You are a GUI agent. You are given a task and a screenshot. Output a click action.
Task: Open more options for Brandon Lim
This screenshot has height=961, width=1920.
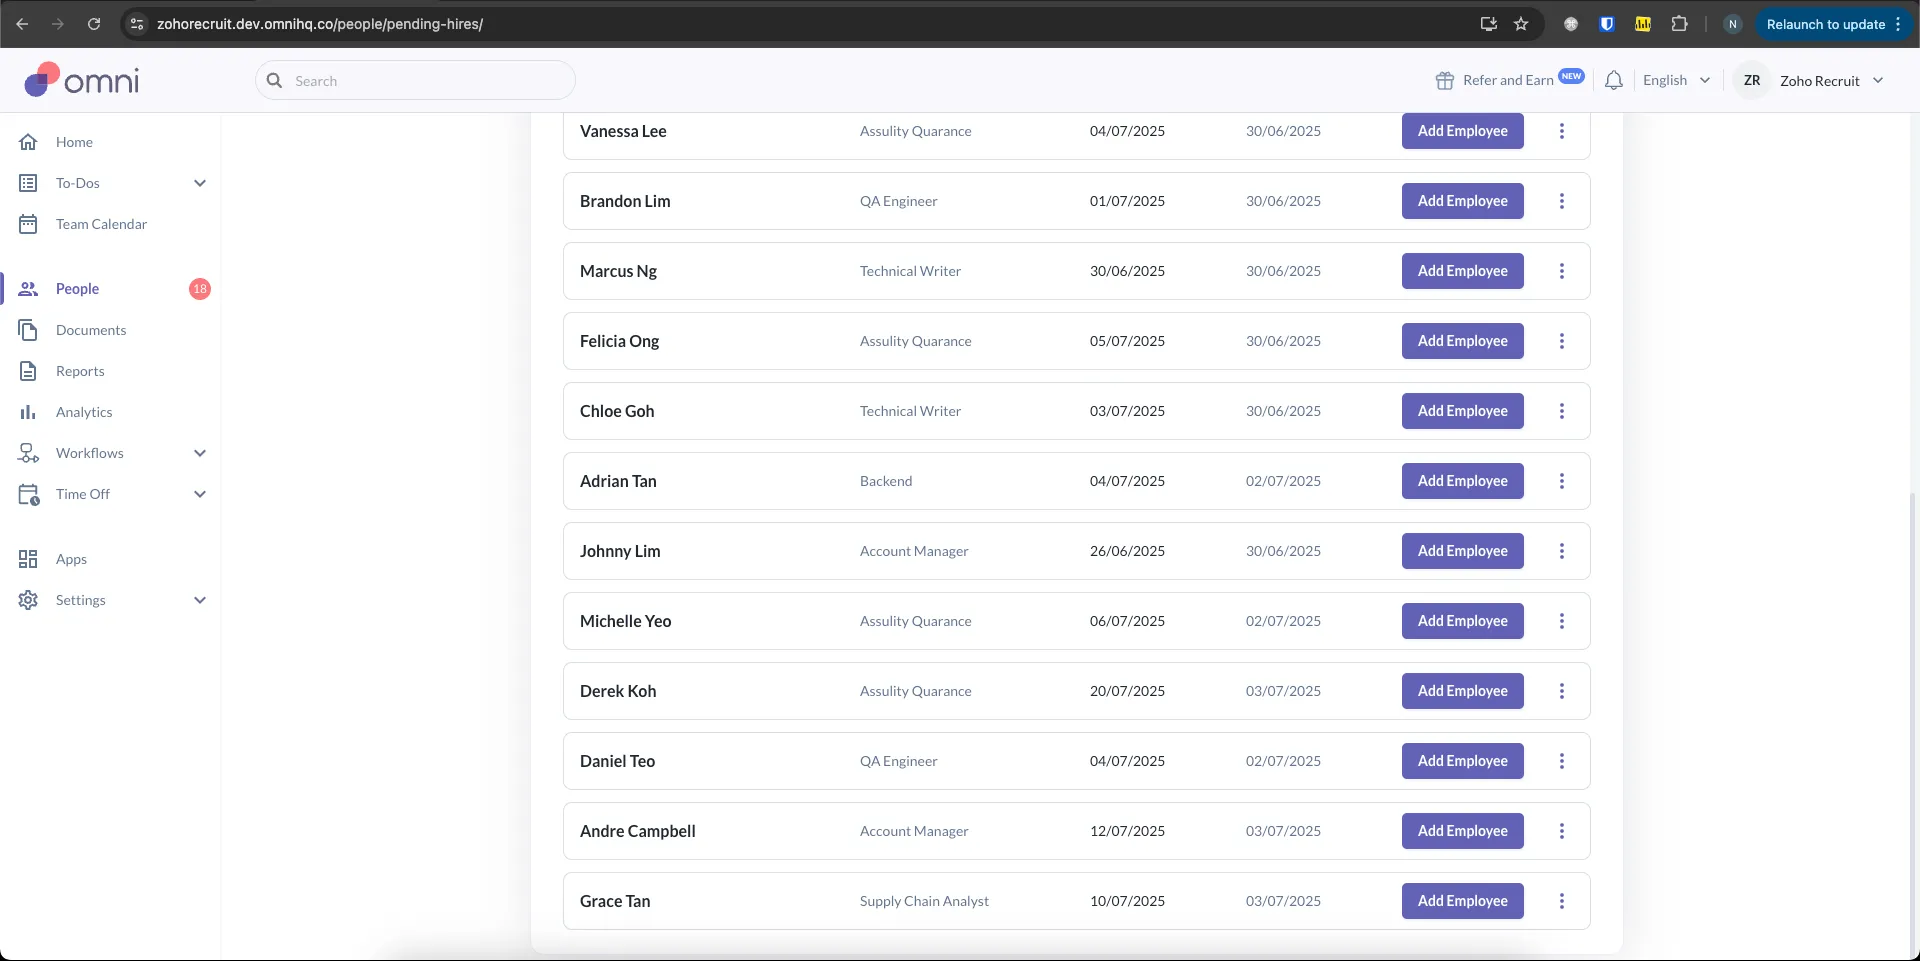click(1561, 201)
